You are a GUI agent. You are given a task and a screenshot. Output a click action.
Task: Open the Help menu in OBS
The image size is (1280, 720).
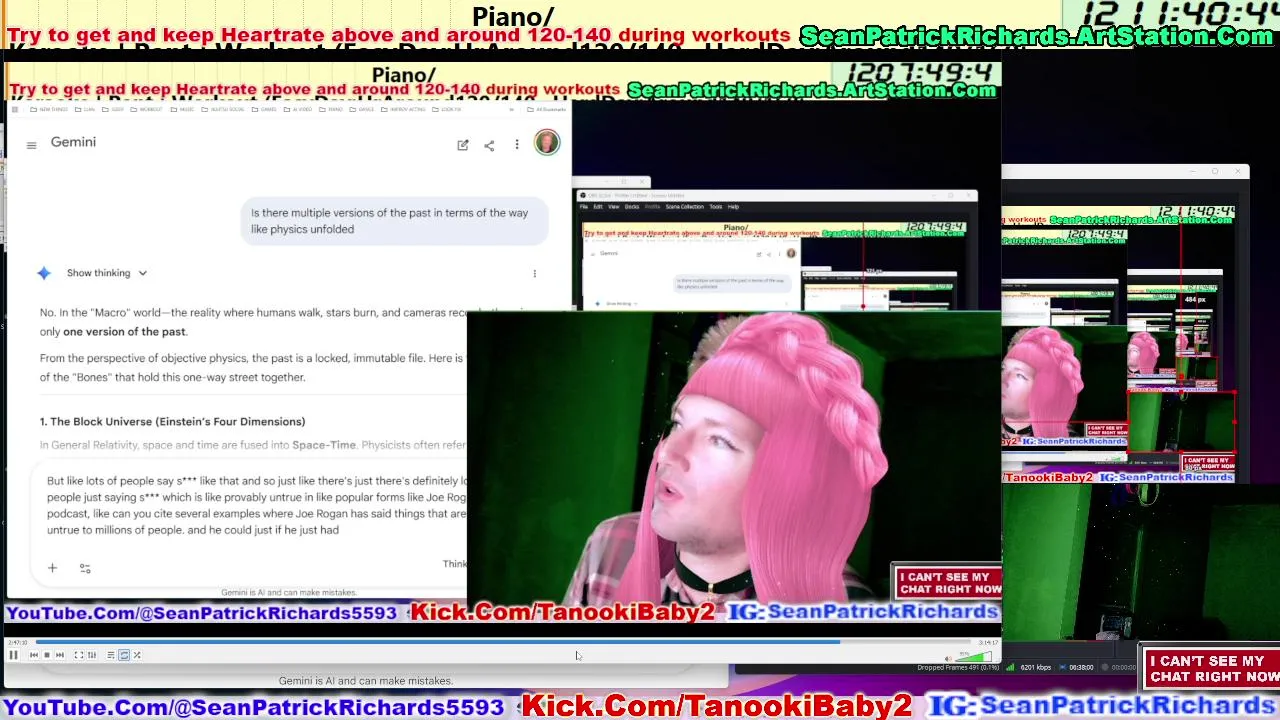[x=733, y=207]
